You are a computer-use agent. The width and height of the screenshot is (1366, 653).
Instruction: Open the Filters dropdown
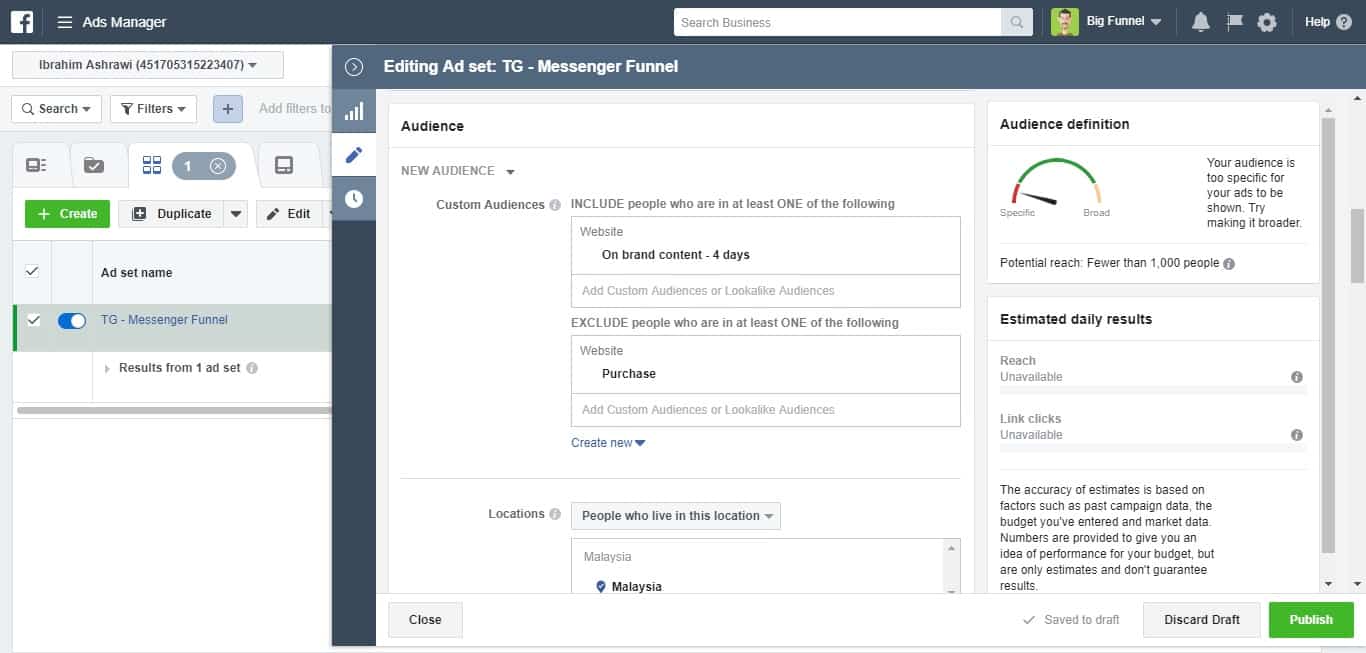coord(153,109)
